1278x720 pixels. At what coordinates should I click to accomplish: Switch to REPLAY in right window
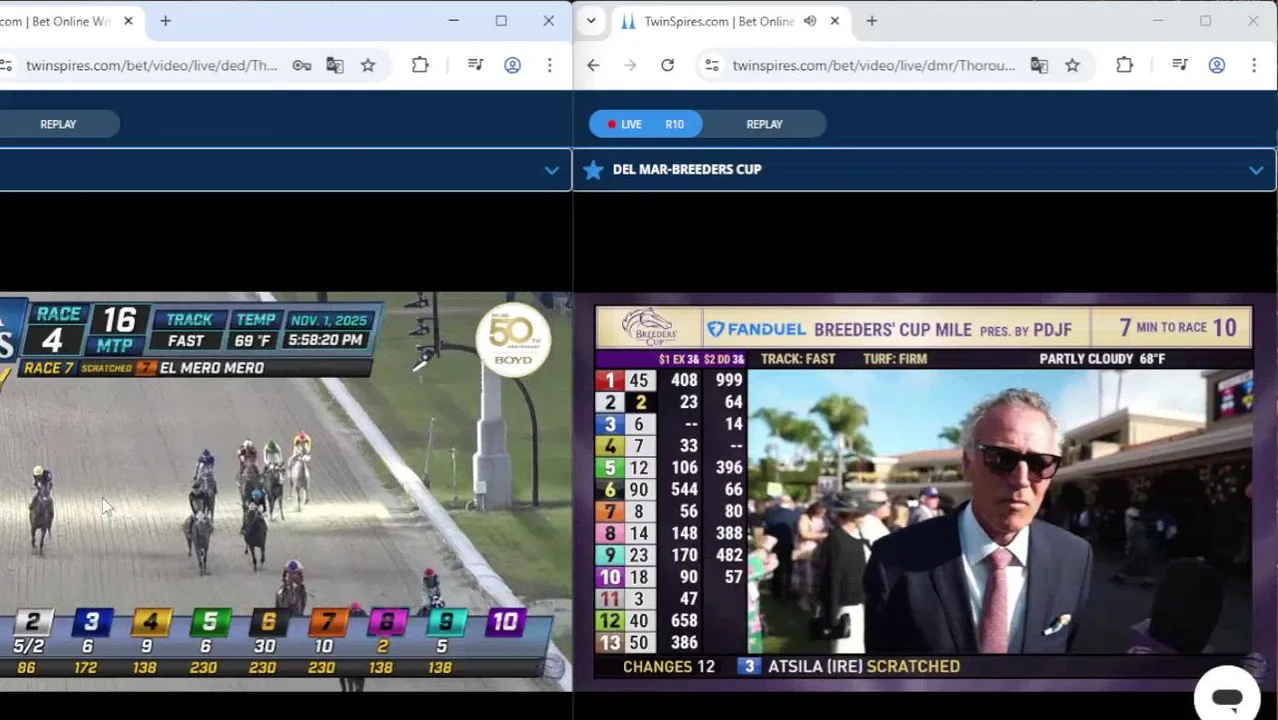click(x=764, y=124)
